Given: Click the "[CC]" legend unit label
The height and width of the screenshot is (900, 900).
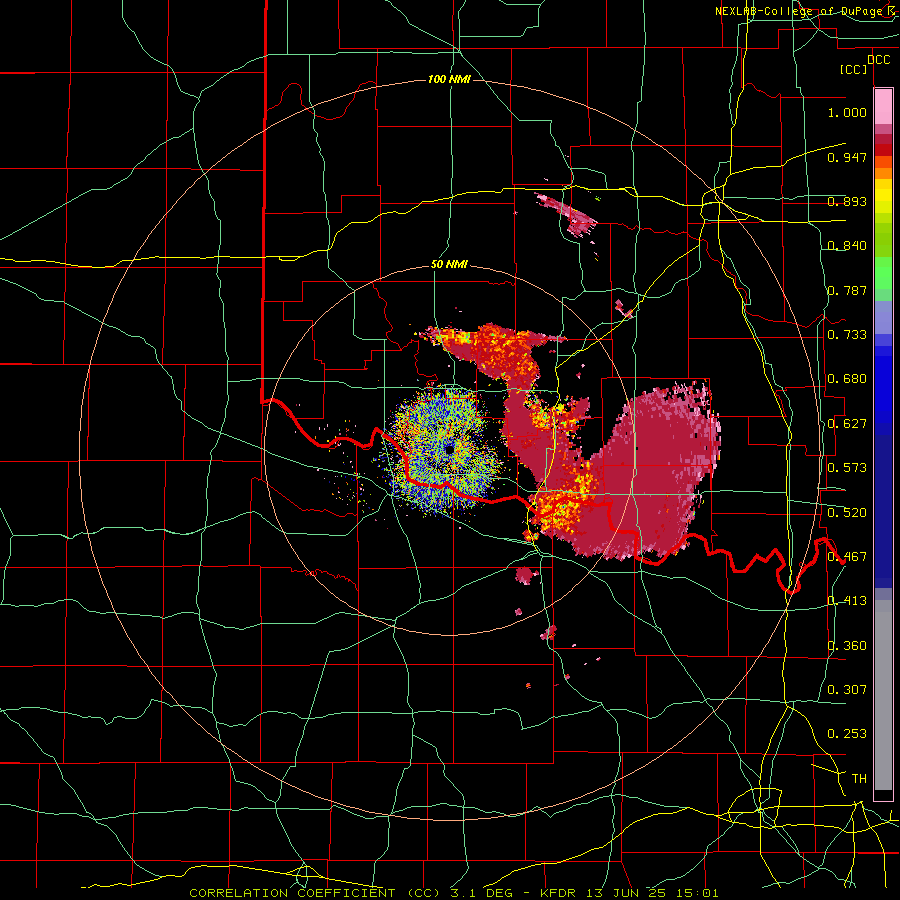Looking at the screenshot, I should tap(854, 69).
